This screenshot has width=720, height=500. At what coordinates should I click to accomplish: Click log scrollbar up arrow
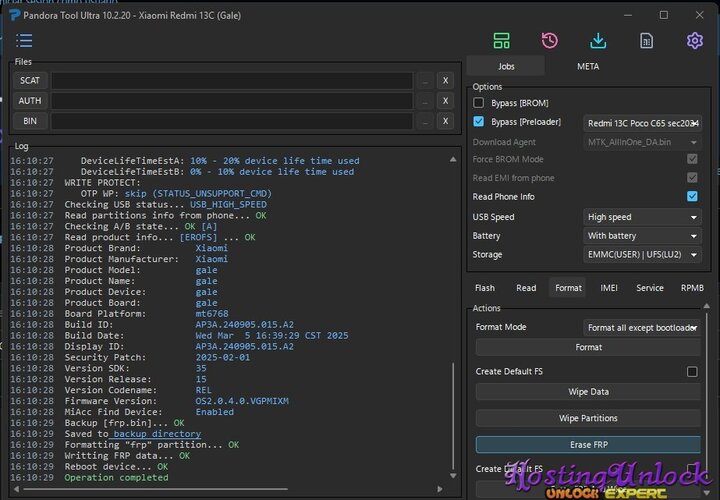coord(453,159)
